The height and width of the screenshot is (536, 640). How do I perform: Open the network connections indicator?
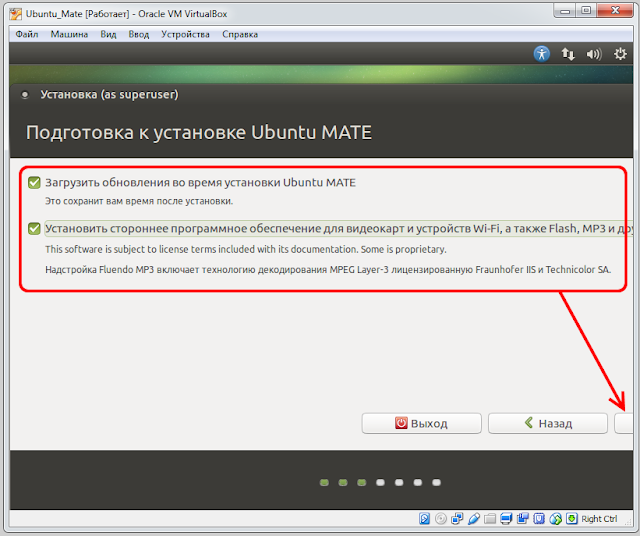pyautogui.click(x=568, y=54)
